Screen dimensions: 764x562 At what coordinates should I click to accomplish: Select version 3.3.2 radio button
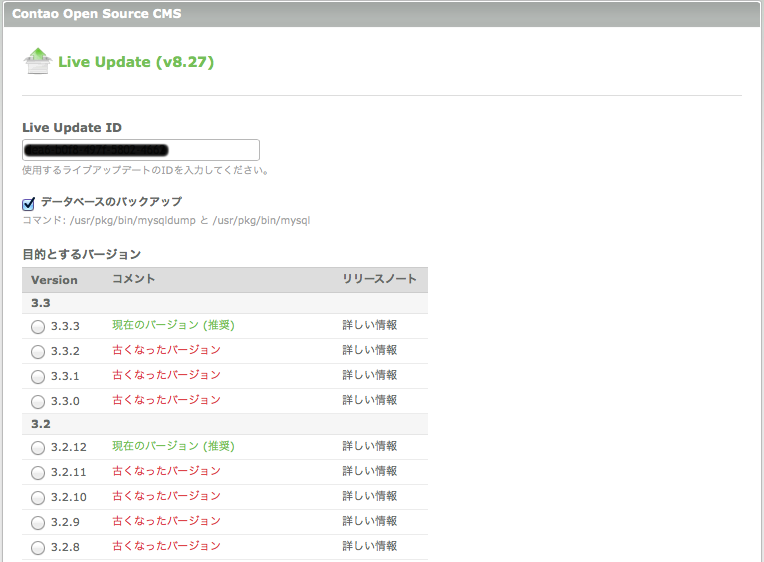pyautogui.click(x=38, y=351)
